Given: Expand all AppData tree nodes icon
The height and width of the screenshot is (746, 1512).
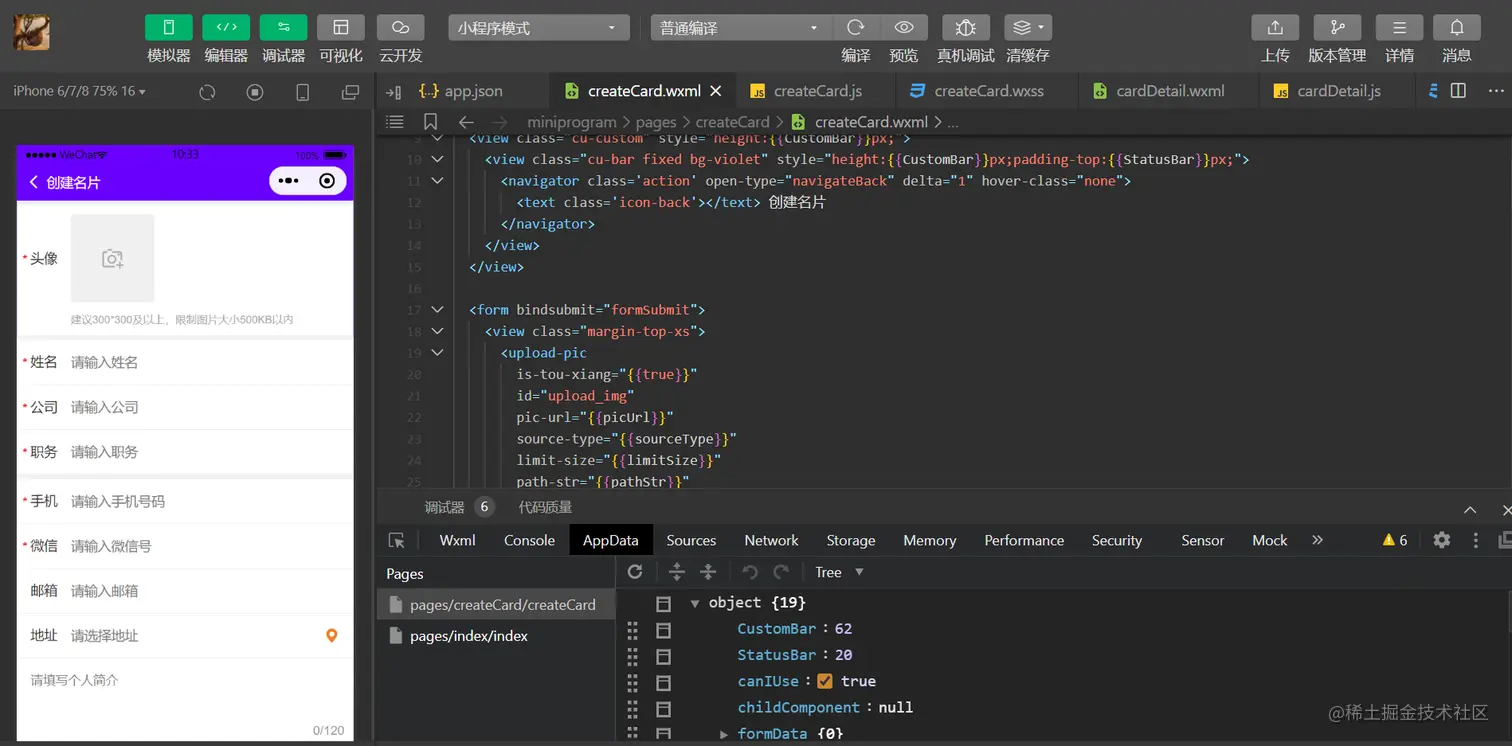Looking at the screenshot, I should pos(677,572).
